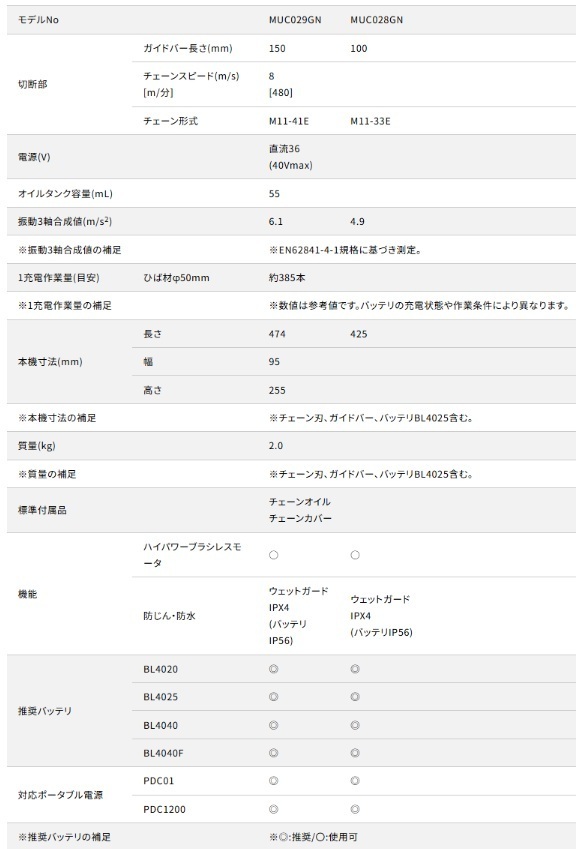Select oil tank capacity value 55

(274, 193)
